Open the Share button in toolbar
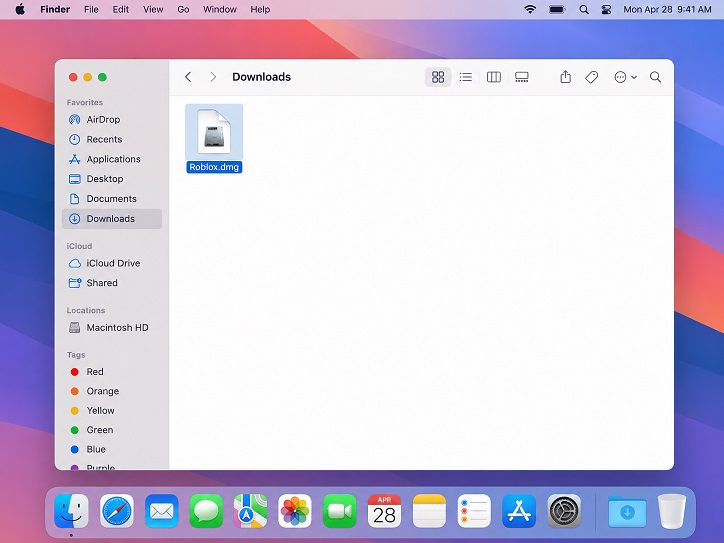 click(x=565, y=77)
